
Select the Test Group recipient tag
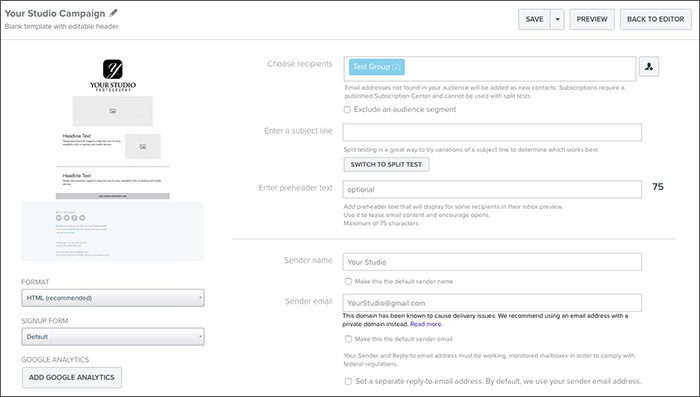pyautogui.click(x=377, y=67)
